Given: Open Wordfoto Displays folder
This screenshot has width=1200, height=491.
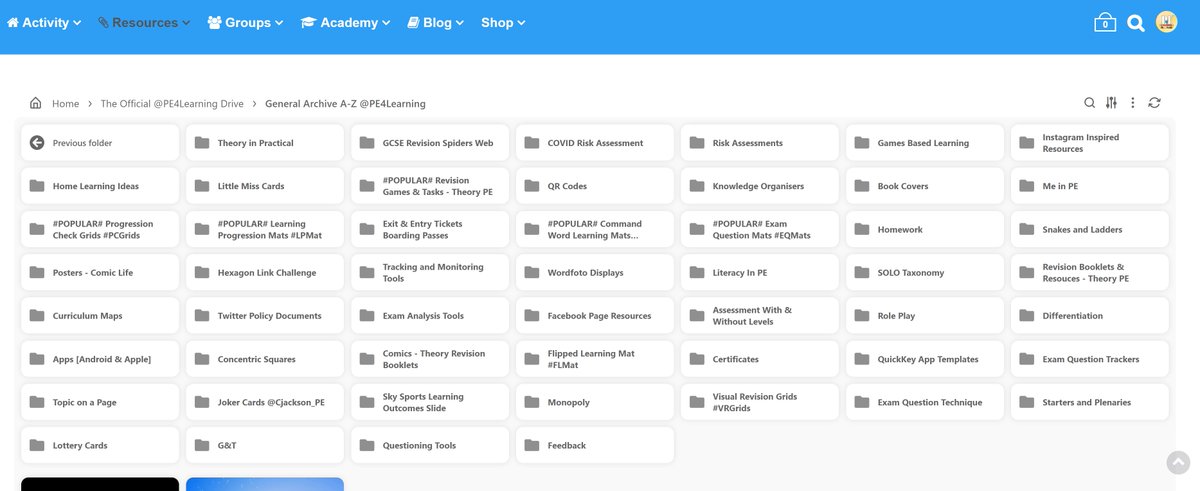Looking at the screenshot, I should click(595, 272).
